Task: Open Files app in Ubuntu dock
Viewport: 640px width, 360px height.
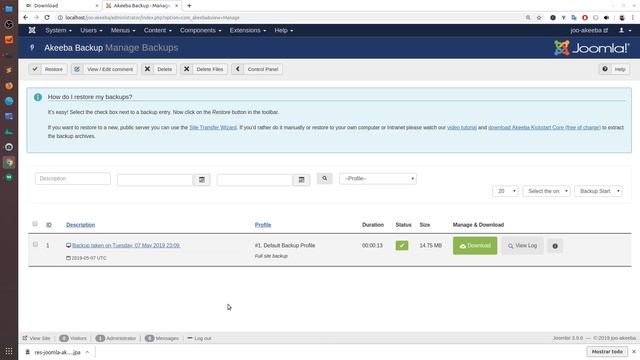Action: point(9,9)
